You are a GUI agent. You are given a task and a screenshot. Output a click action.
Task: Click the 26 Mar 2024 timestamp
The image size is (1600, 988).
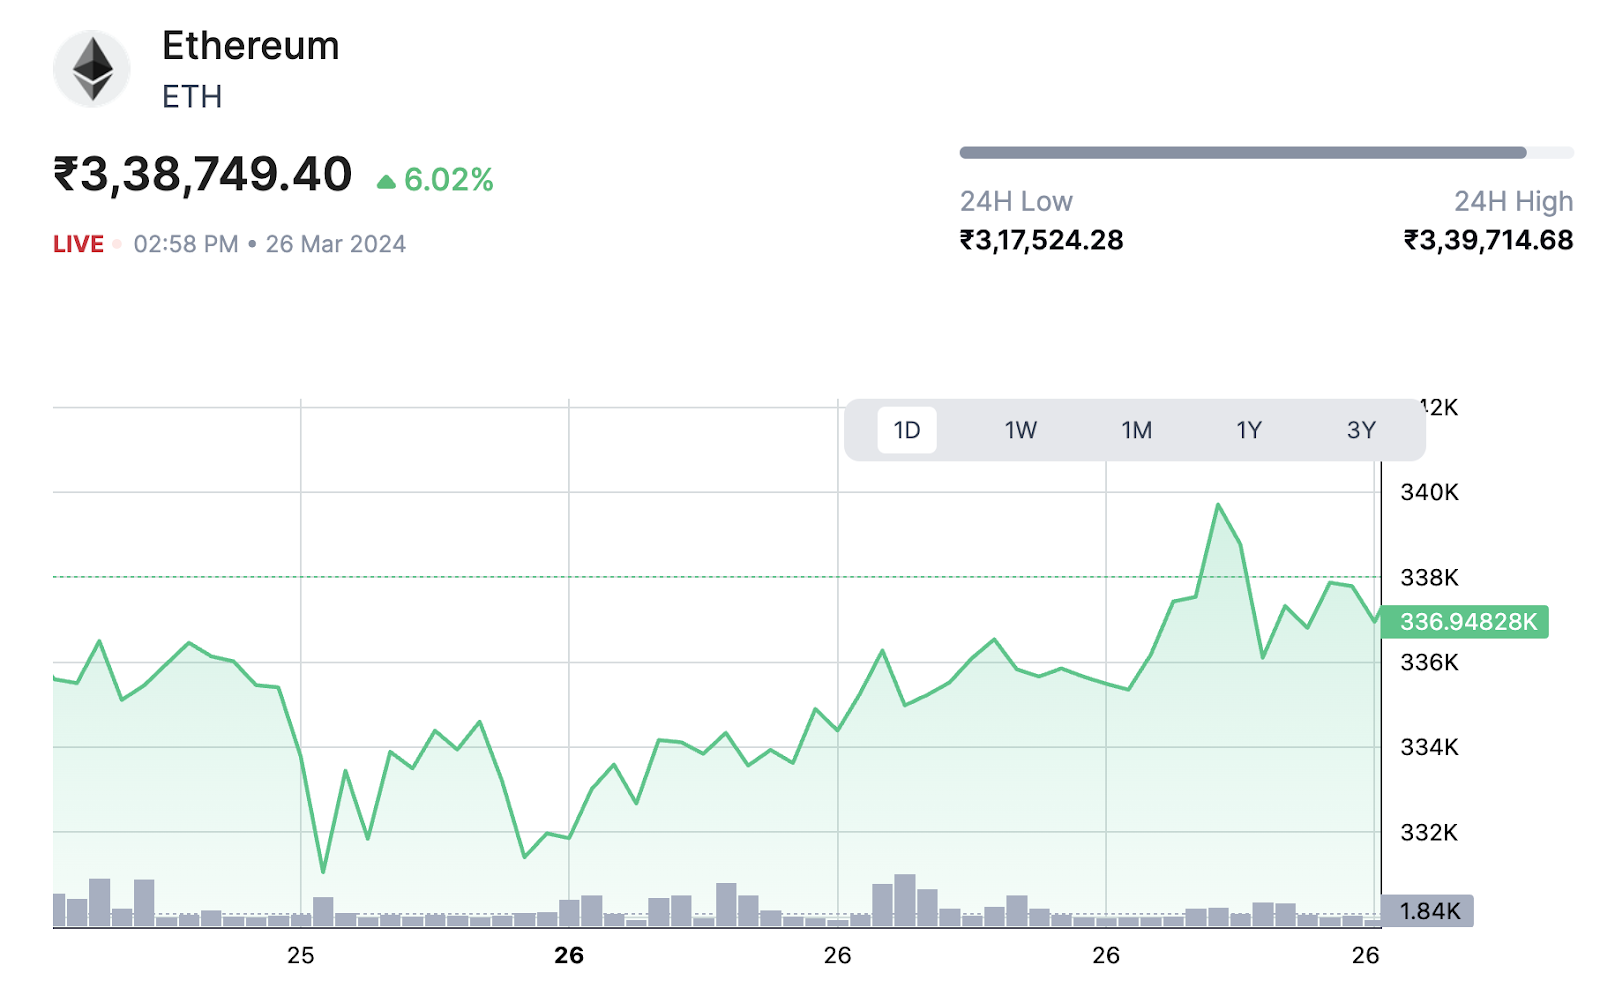[x=334, y=243]
